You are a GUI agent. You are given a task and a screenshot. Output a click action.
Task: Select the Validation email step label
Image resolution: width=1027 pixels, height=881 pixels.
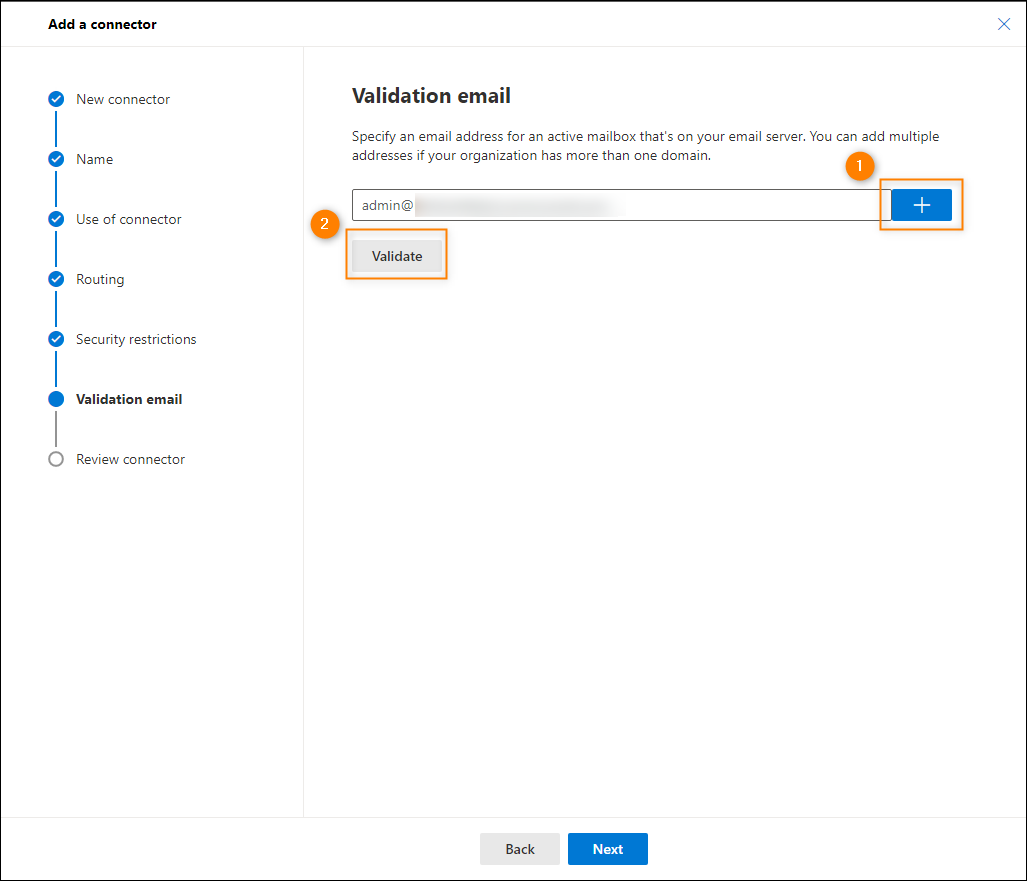[129, 399]
